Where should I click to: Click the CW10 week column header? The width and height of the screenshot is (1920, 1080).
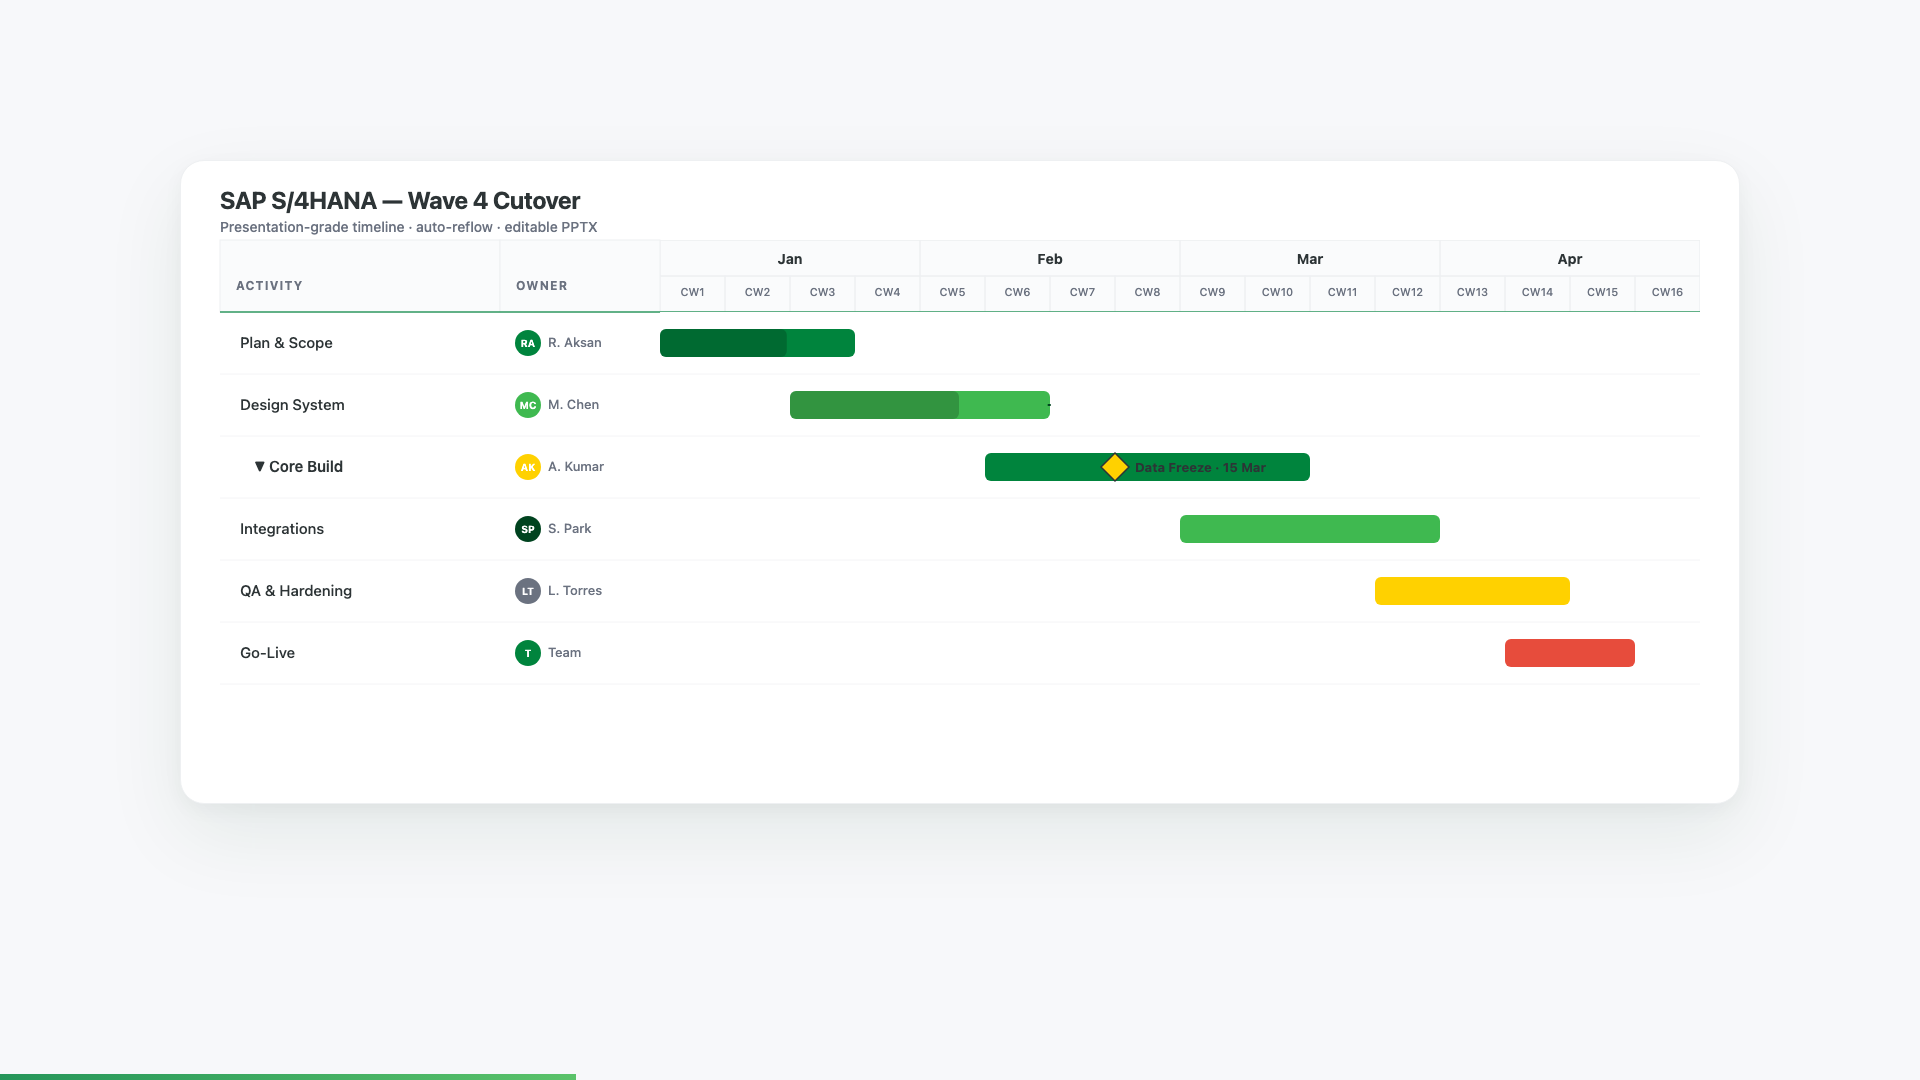pyautogui.click(x=1277, y=293)
